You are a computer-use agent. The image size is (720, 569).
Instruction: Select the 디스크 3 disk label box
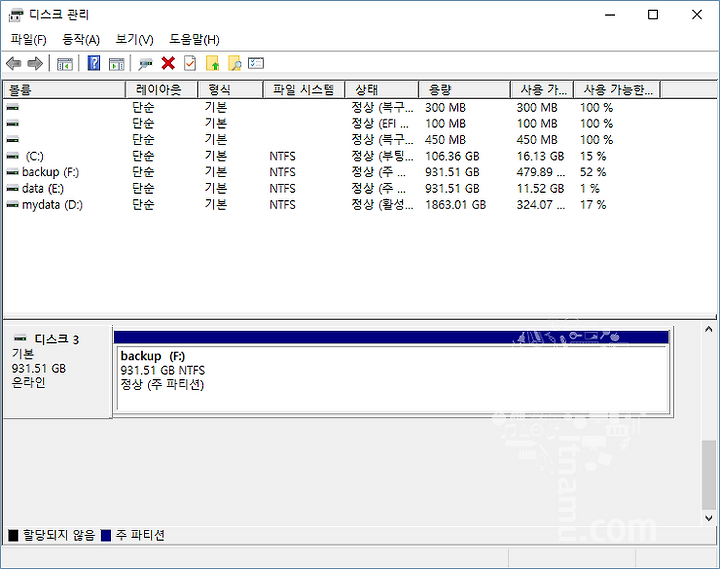tap(57, 372)
